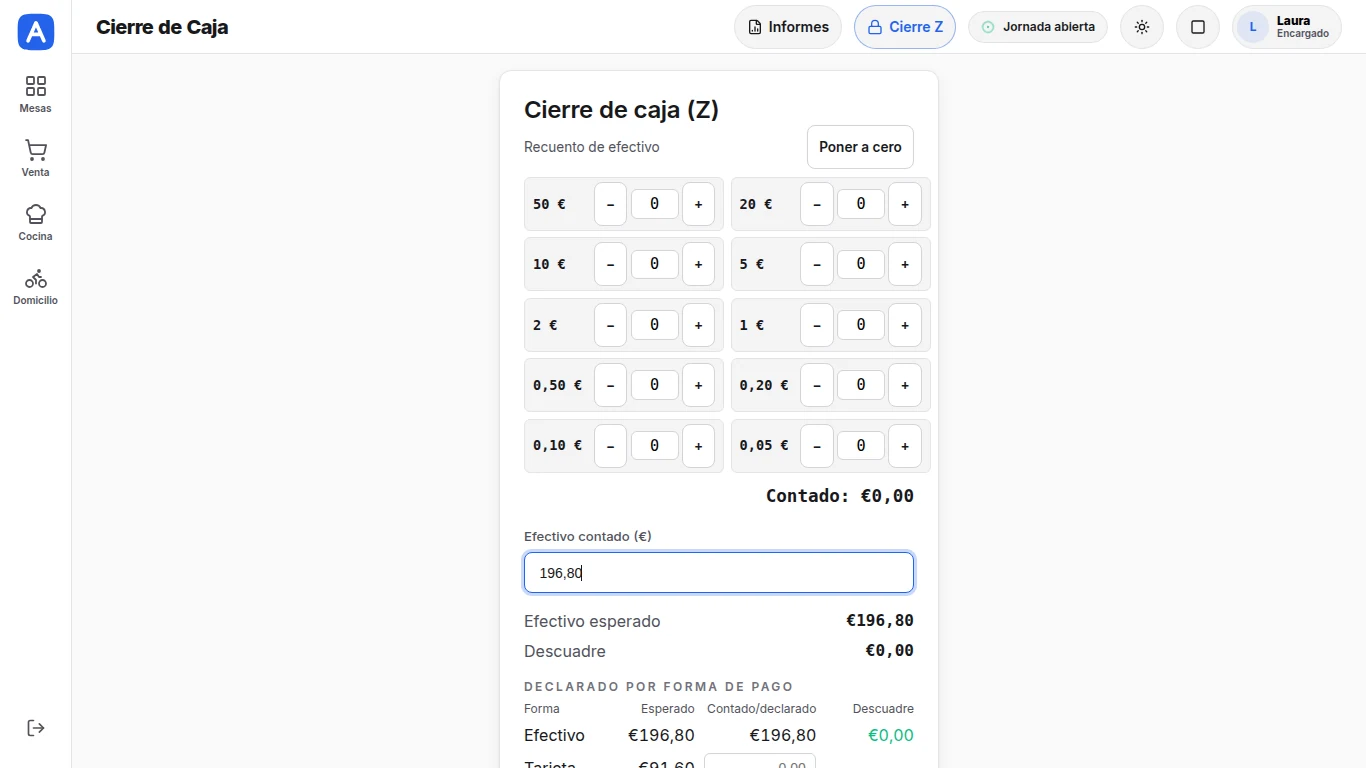
Task: Open Laura's user profile menu
Action: coord(1287,27)
